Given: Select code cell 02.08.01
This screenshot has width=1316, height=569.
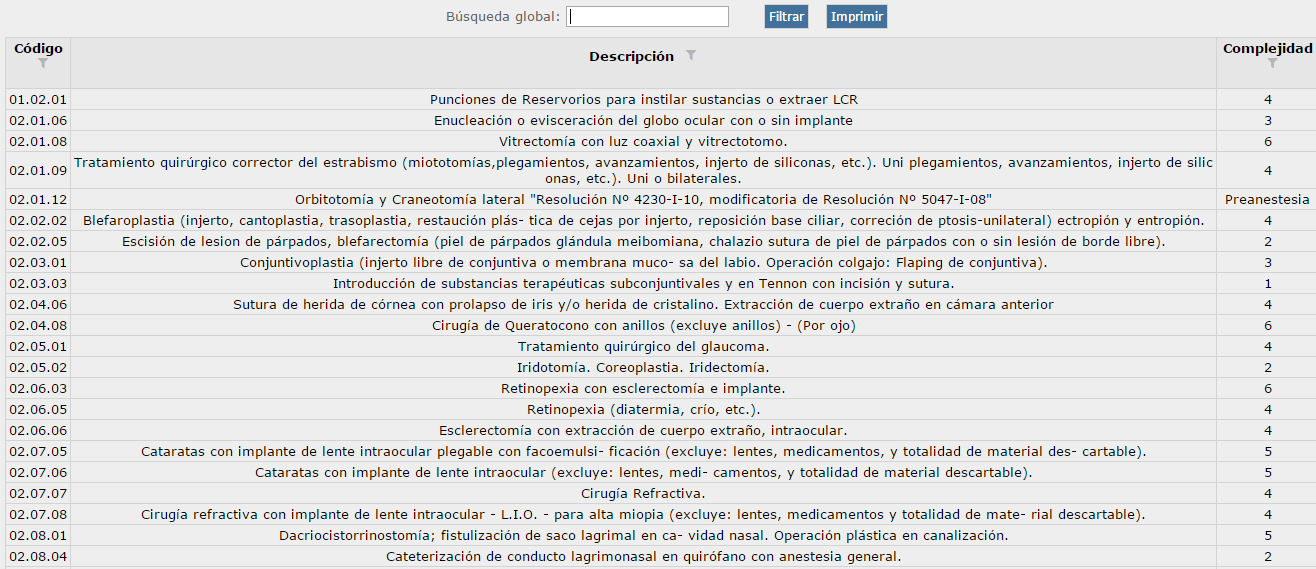Looking at the screenshot, I should (38, 536).
